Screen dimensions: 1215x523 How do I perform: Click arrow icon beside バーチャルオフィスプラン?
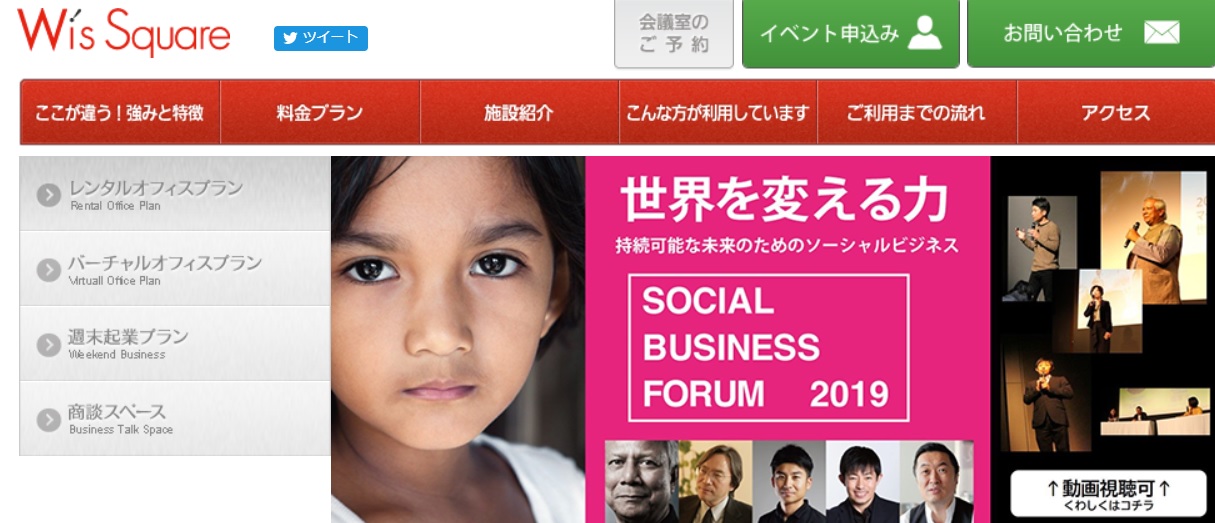coord(49,270)
